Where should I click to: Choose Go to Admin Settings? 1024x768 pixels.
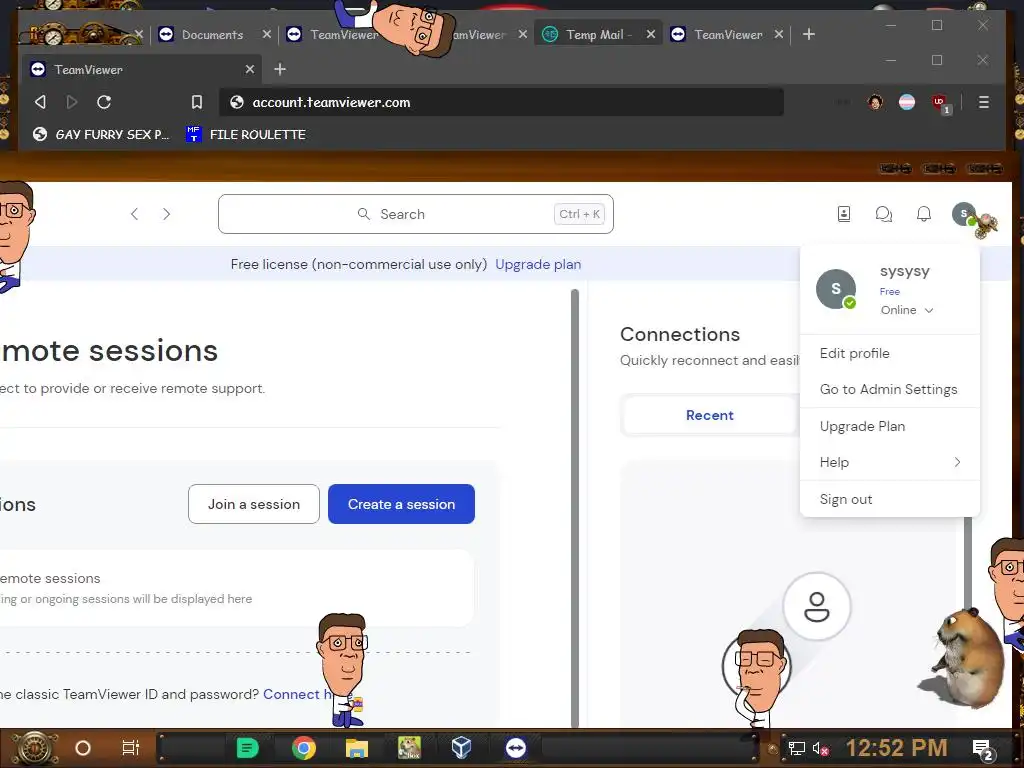[888, 389]
